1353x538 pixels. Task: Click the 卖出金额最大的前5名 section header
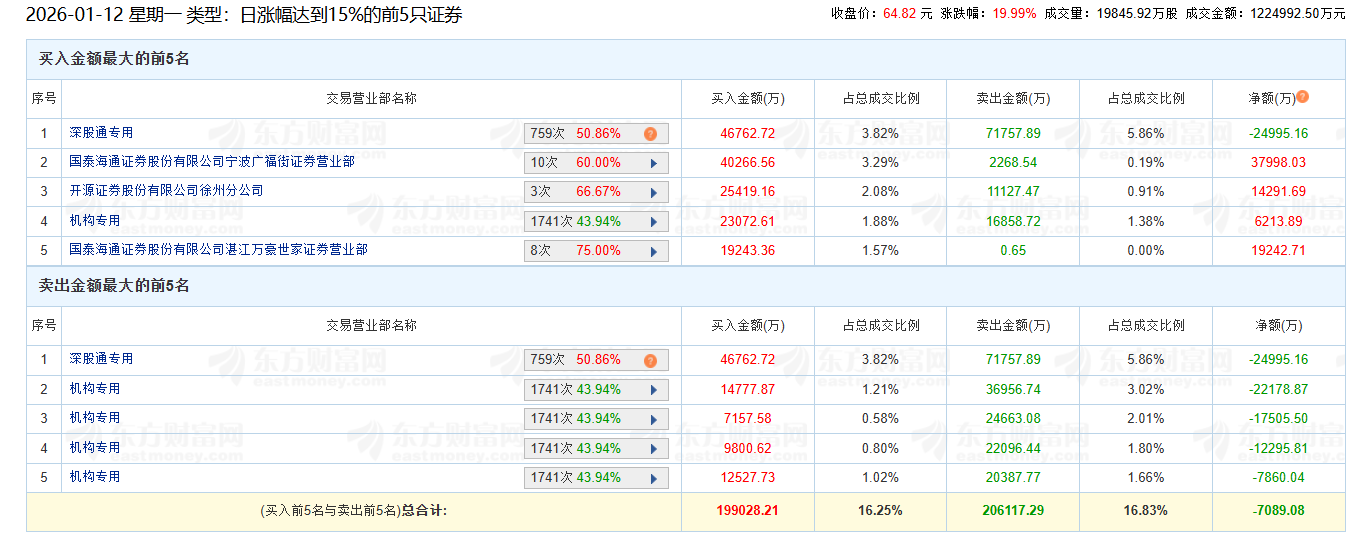114,286
